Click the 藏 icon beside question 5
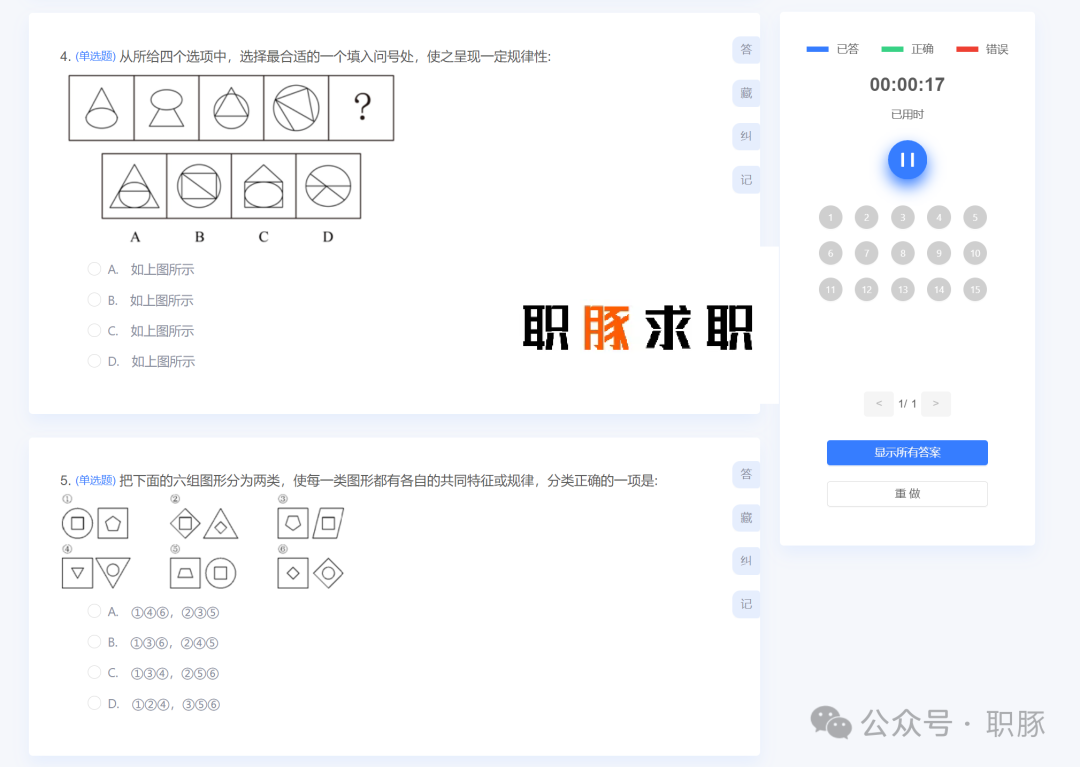The width and height of the screenshot is (1080, 767). click(x=745, y=517)
